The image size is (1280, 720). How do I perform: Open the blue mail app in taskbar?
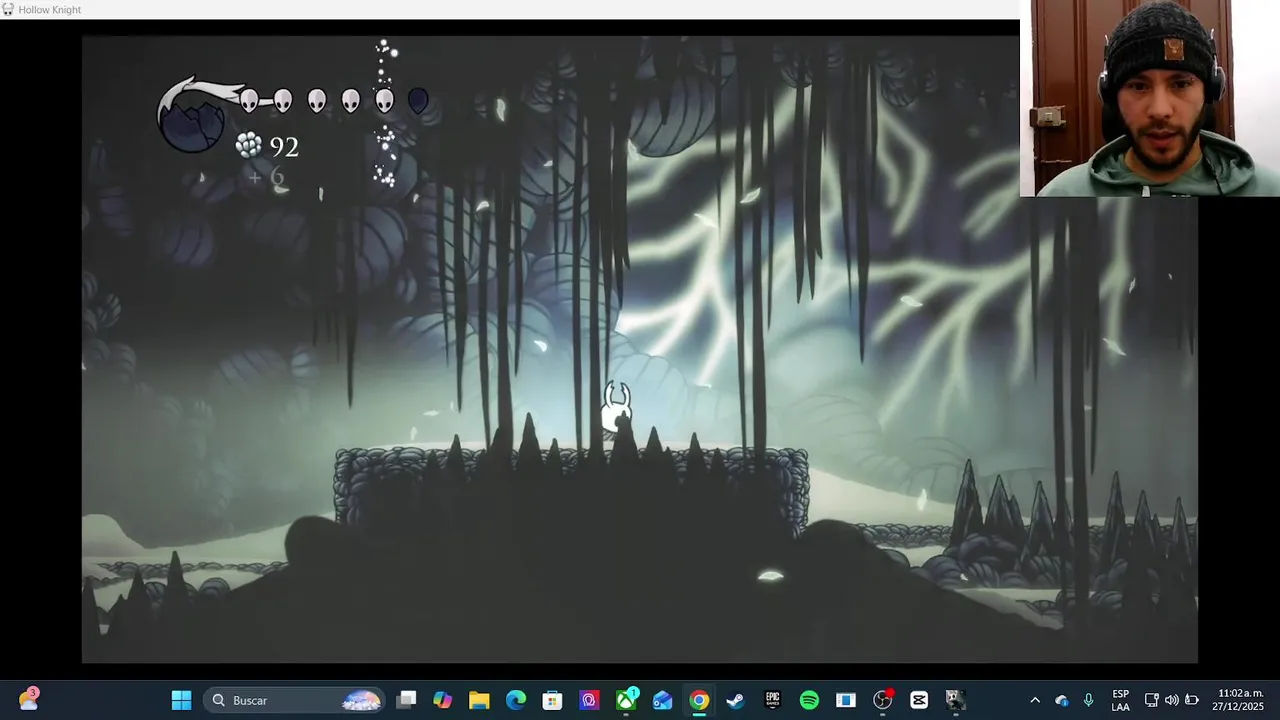[x=662, y=700]
